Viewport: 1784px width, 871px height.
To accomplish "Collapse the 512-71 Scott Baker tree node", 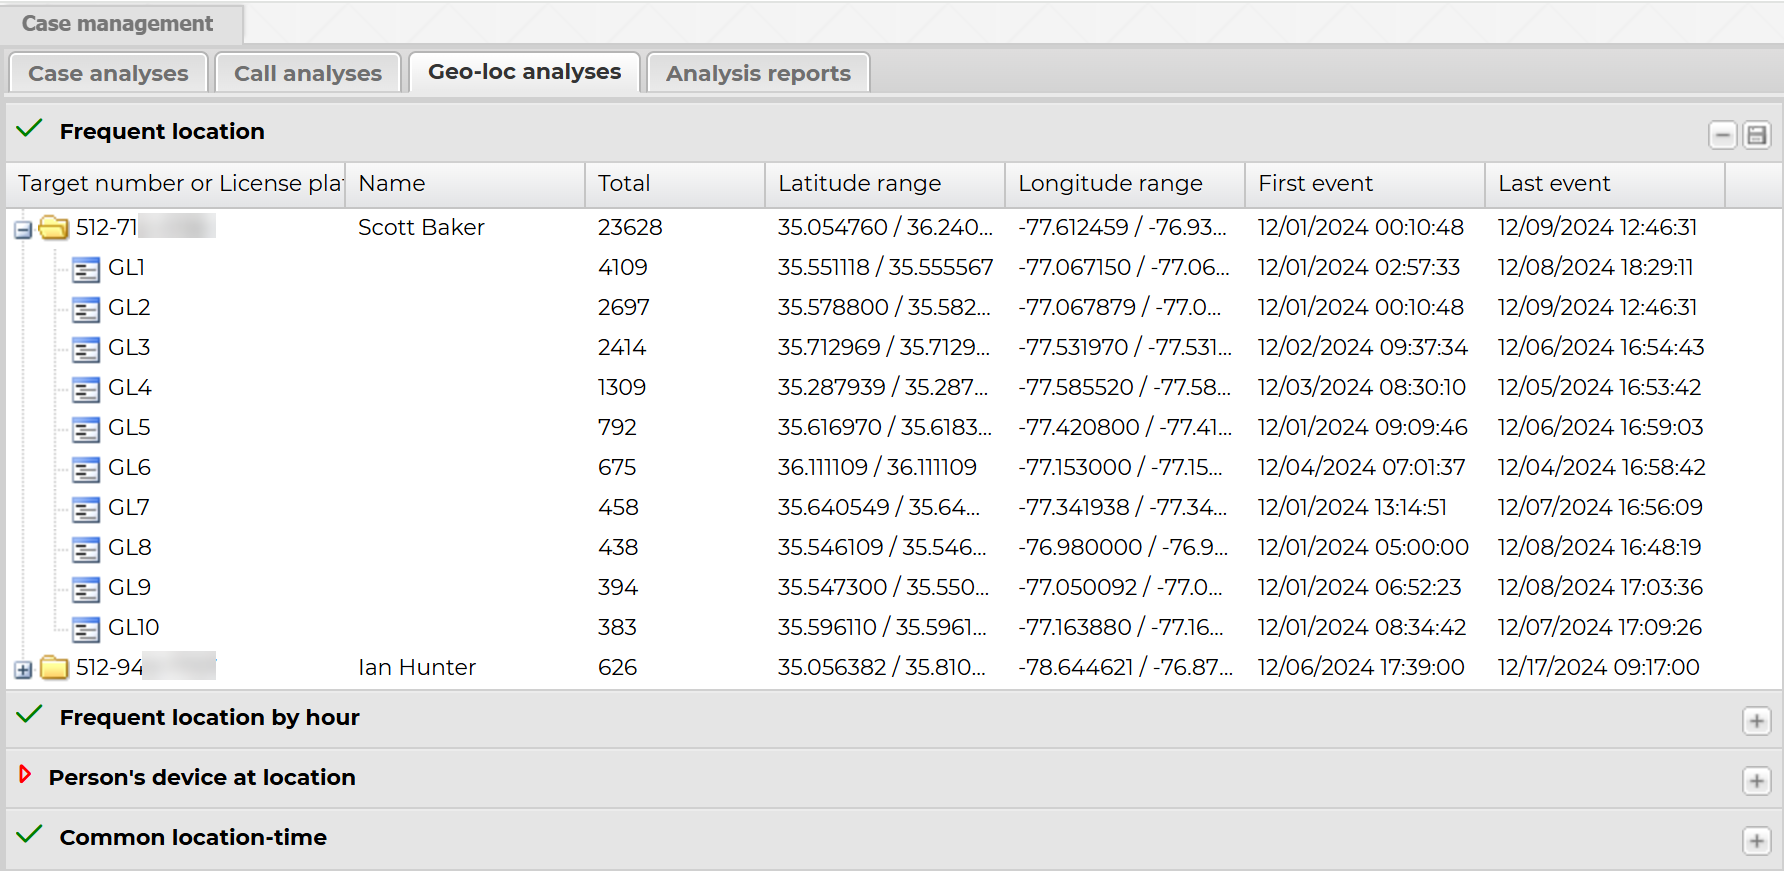I will (23, 230).
